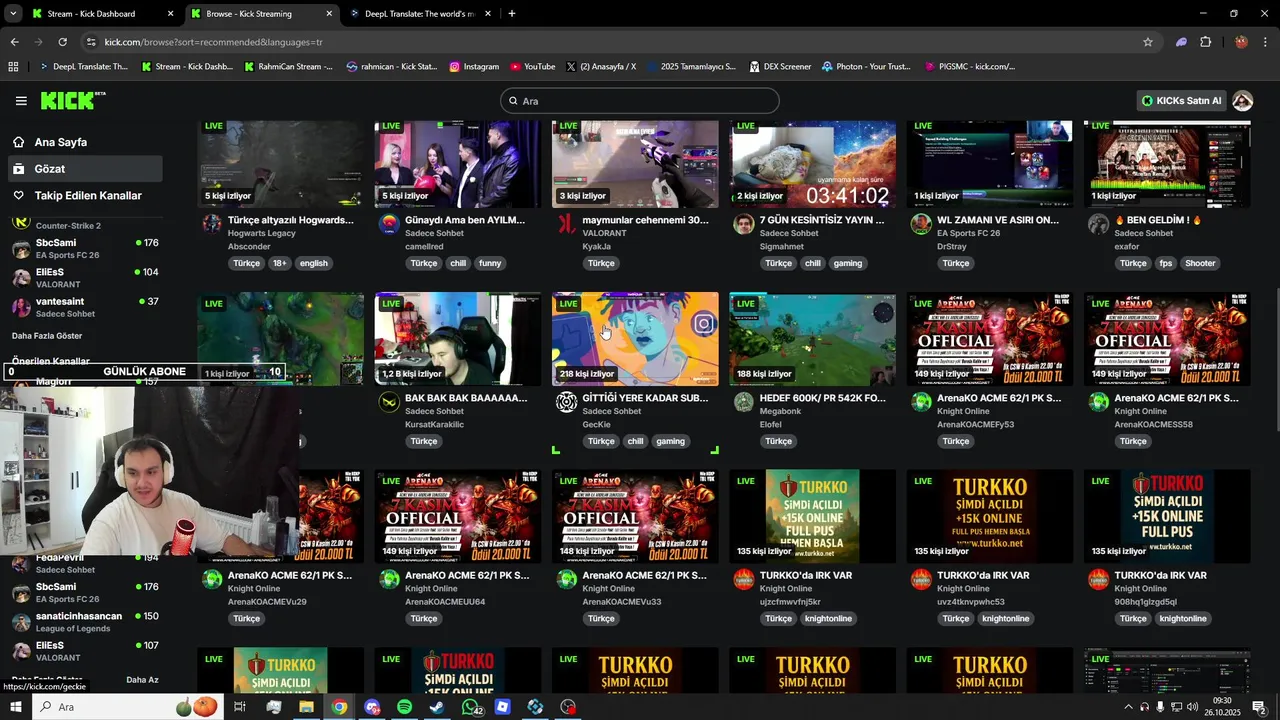
Task: Open the DEX Screener bookmark
Action: (779, 67)
